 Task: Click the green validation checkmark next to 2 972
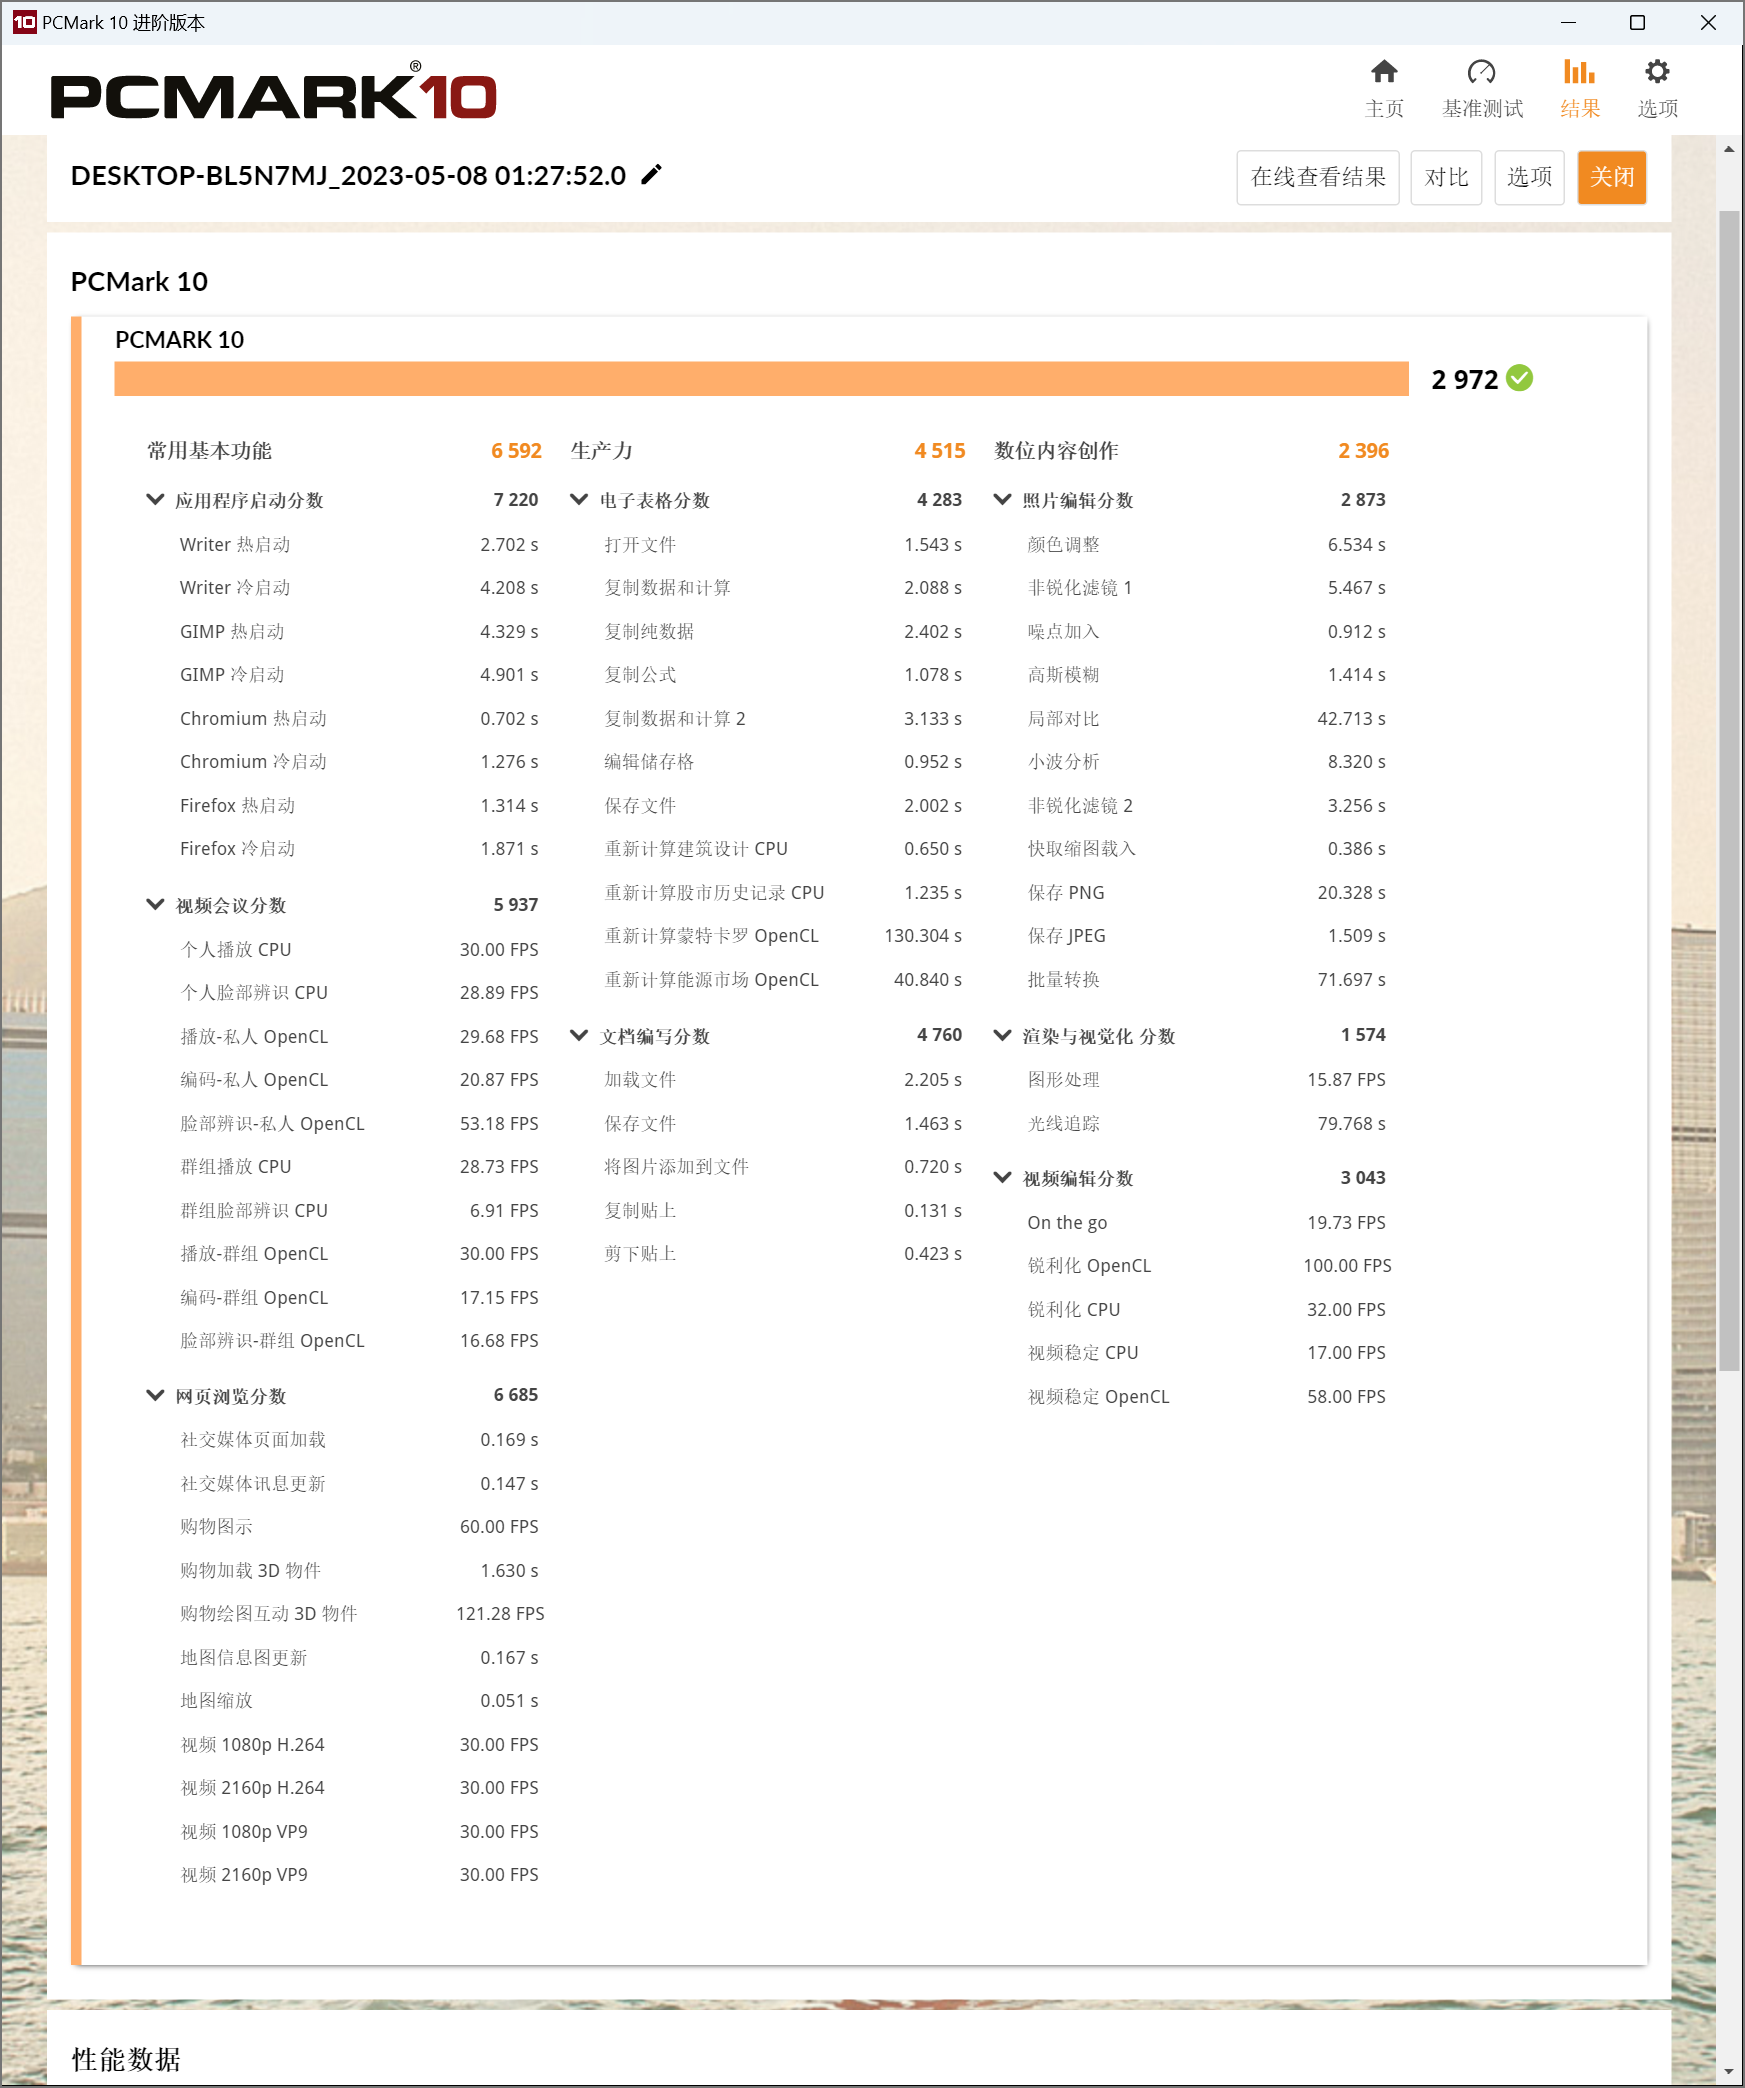click(x=1520, y=378)
